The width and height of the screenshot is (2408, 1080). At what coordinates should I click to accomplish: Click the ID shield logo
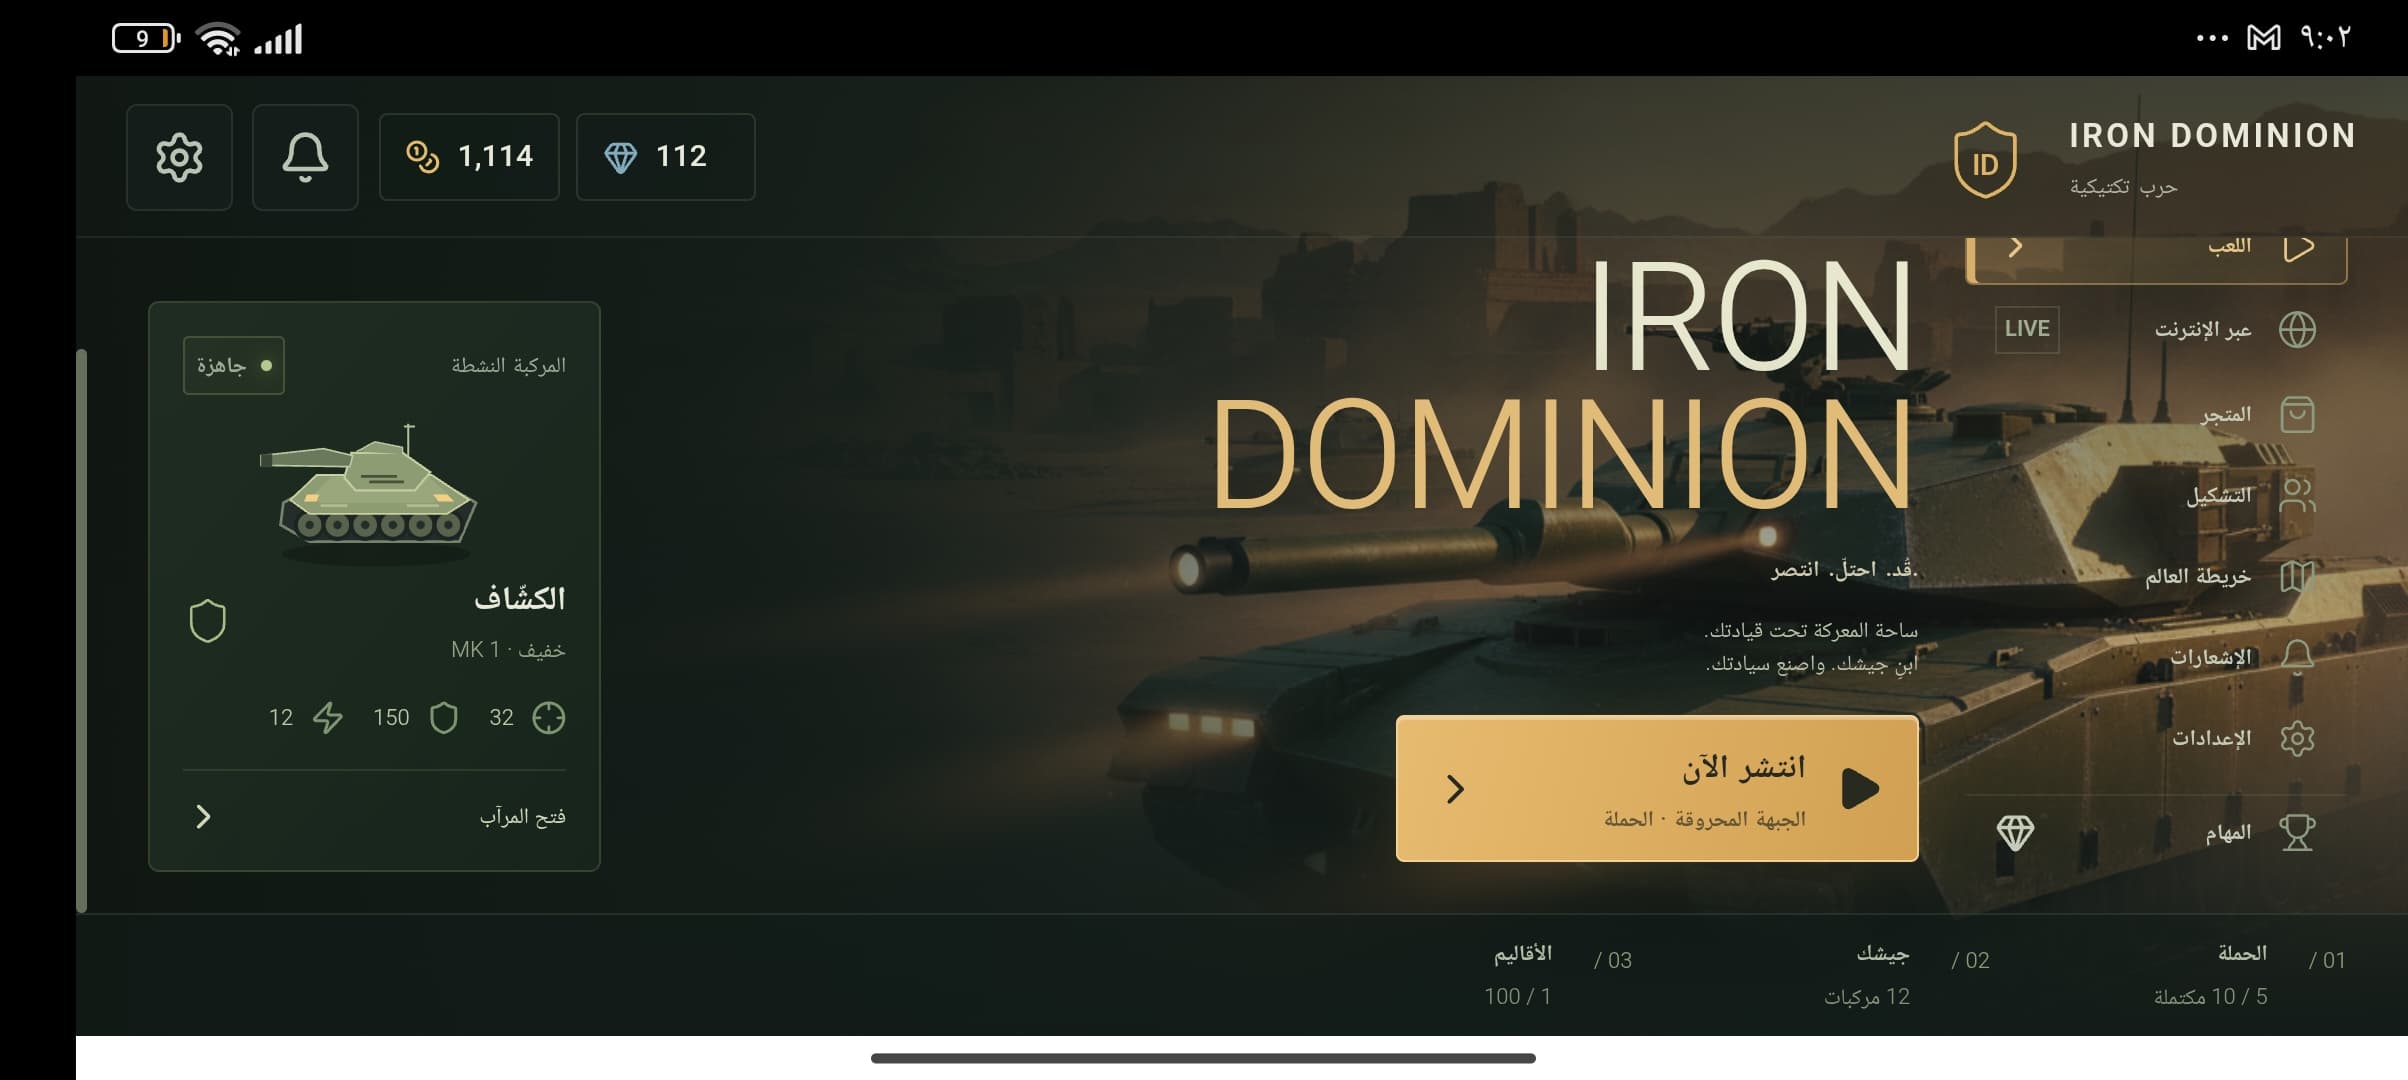tap(1985, 160)
